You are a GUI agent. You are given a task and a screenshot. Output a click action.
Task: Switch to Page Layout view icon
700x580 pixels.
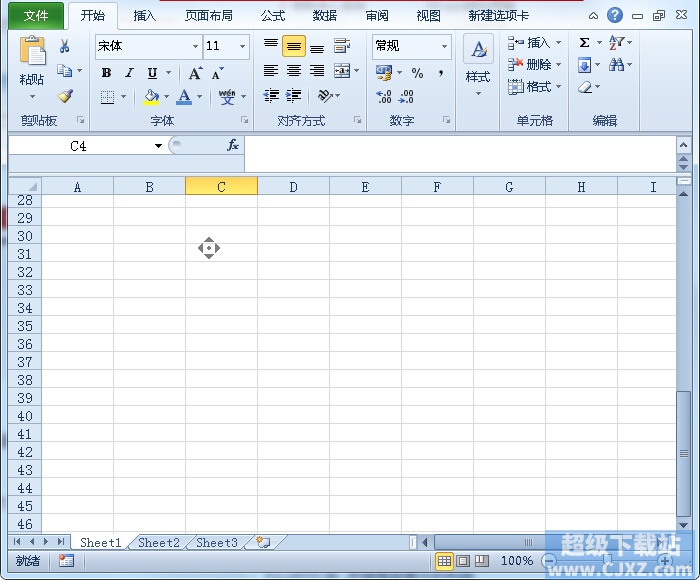pyautogui.click(x=463, y=561)
